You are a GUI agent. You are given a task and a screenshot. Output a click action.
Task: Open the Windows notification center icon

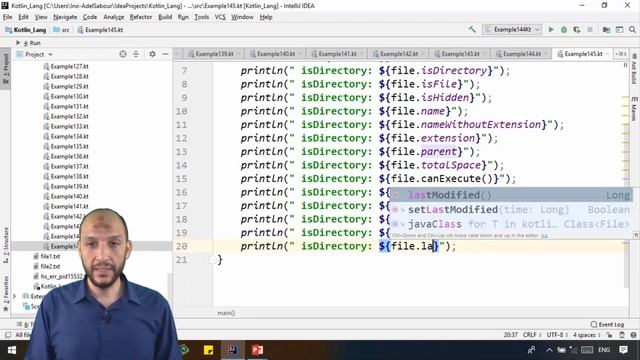click(623, 350)
